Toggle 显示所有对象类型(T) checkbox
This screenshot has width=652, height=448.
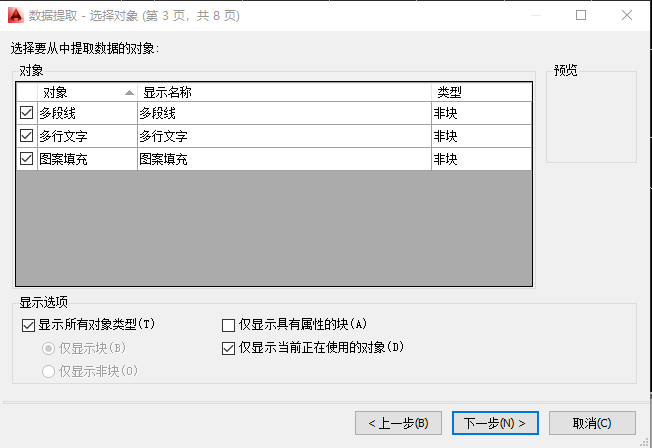click(28, 325)
